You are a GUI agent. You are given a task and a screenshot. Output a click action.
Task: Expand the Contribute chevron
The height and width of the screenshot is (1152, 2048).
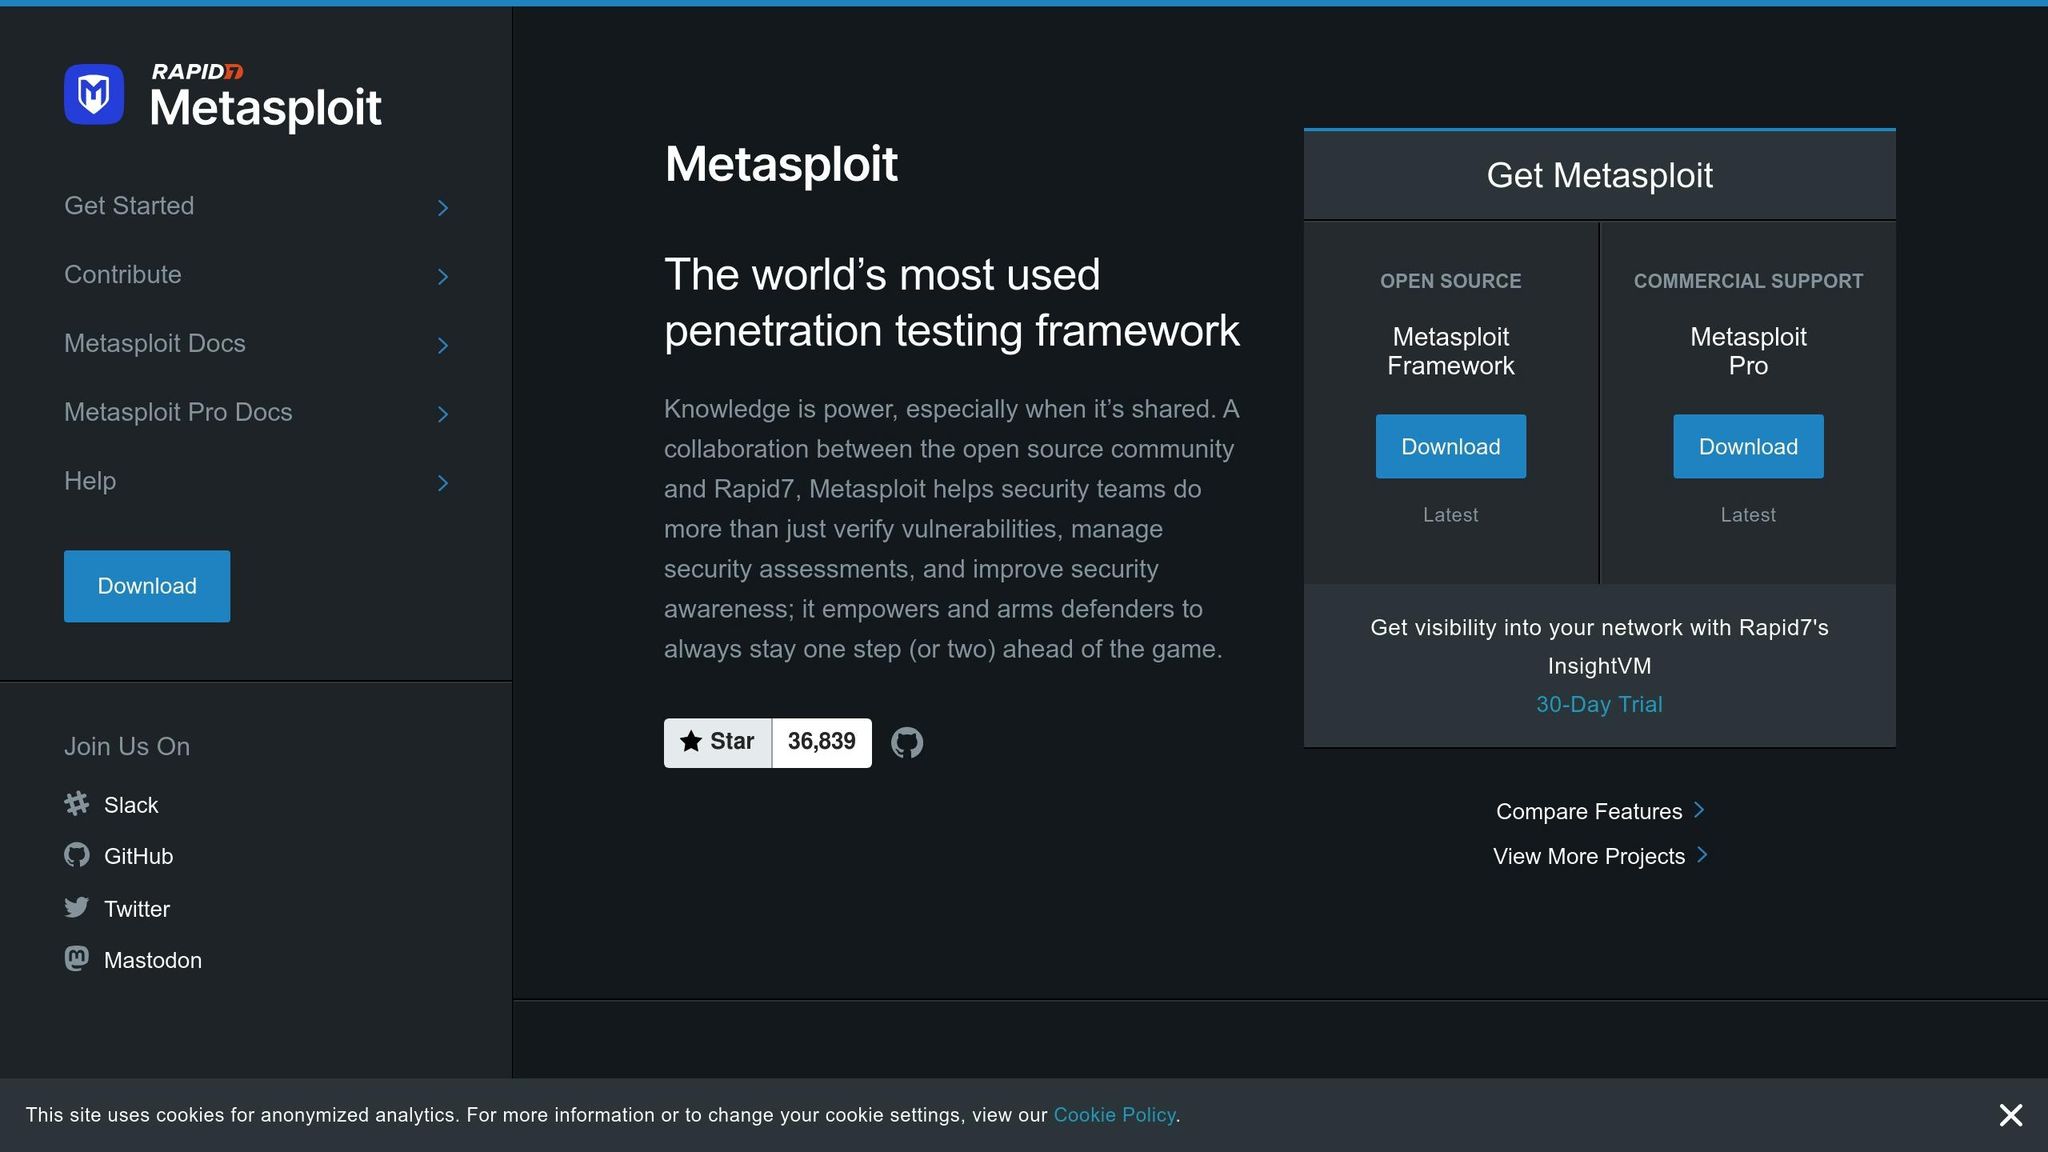click(443, 276)
